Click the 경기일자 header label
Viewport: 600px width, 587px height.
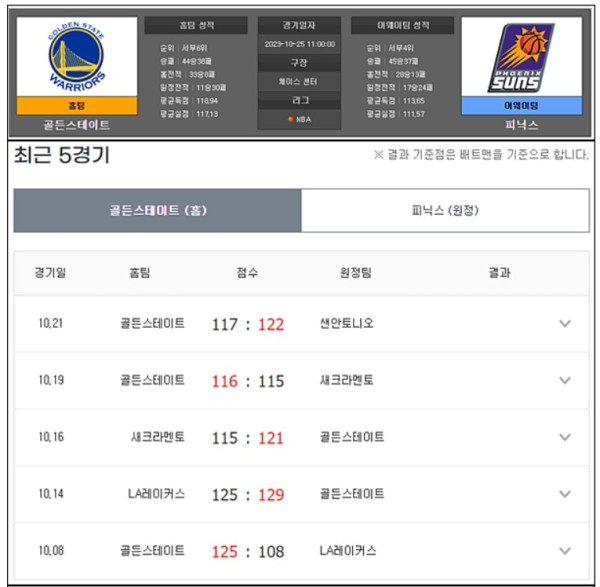299,25
